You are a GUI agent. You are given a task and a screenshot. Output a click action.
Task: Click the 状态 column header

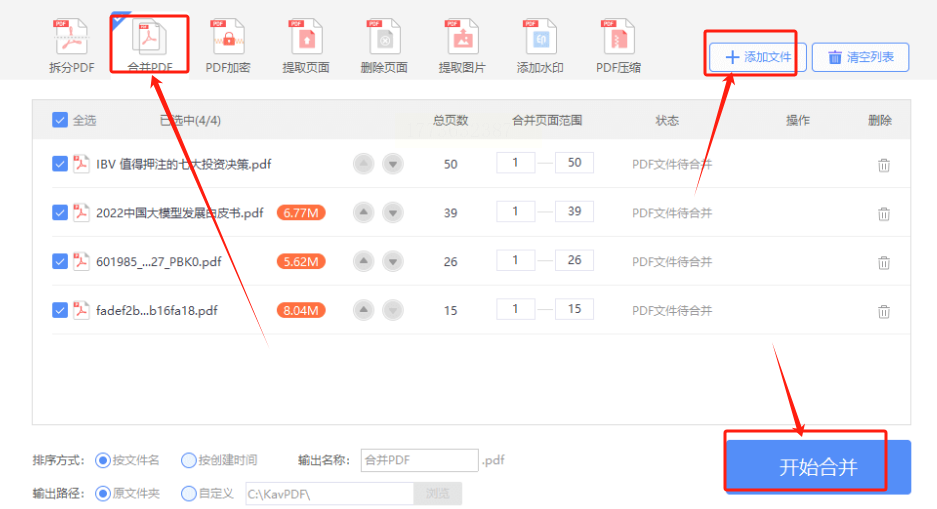point(667,120)
